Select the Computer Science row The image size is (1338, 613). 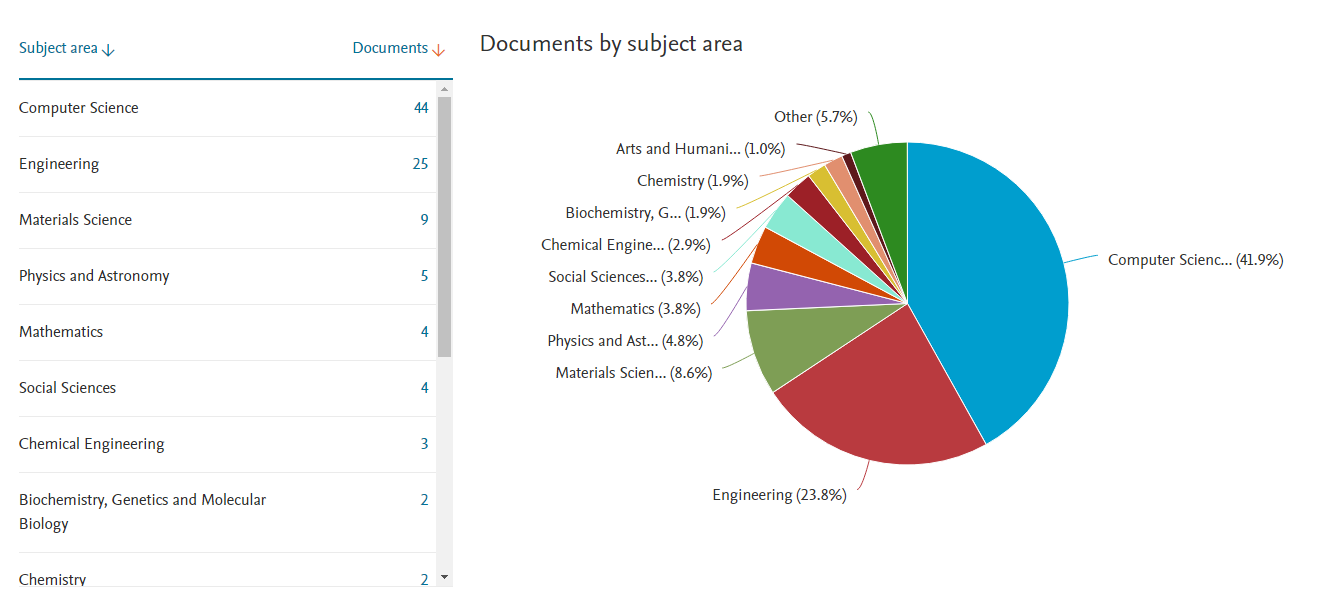click(79, 108)
